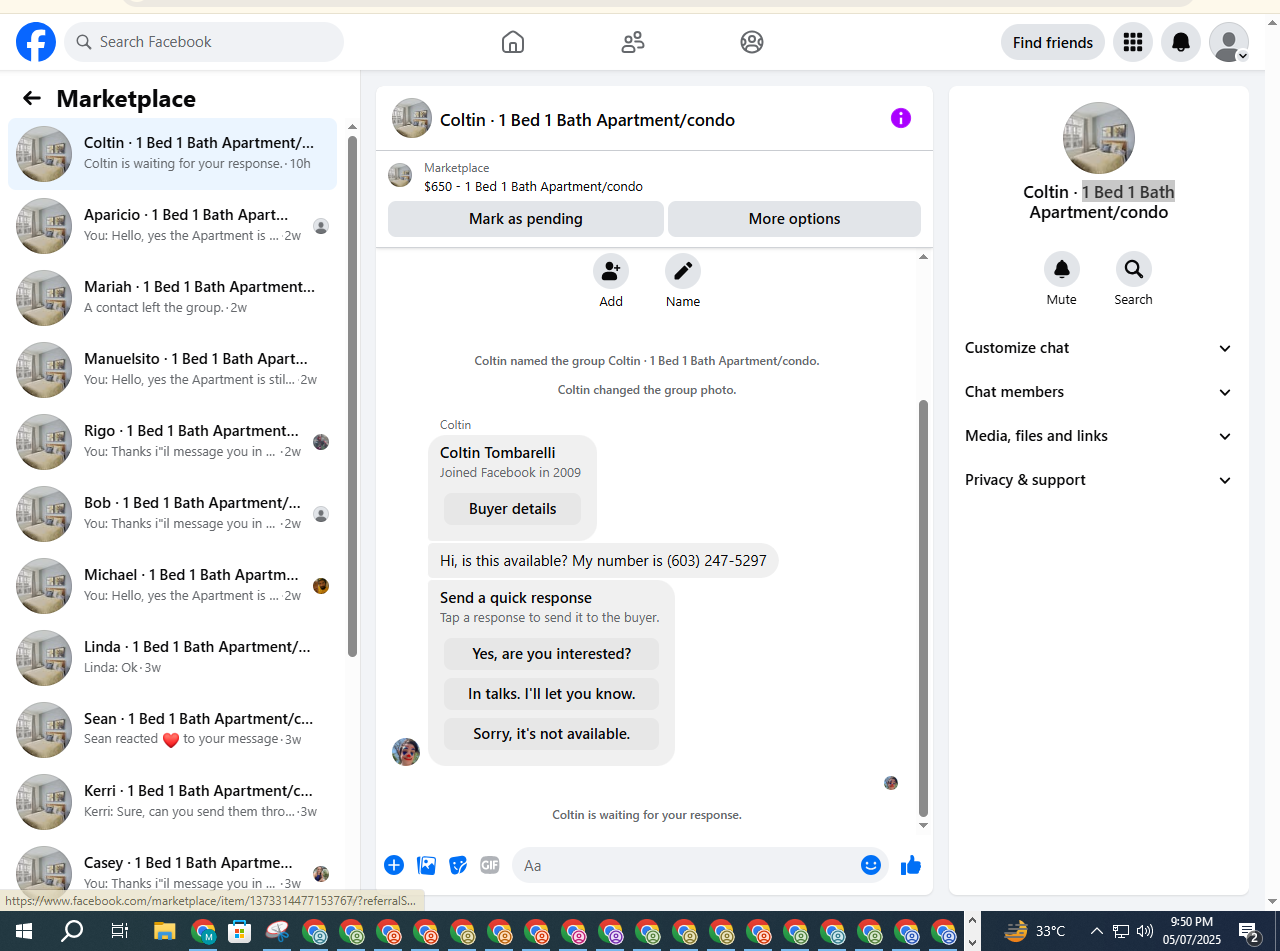Open conversation information purple icon

[901, 118]
